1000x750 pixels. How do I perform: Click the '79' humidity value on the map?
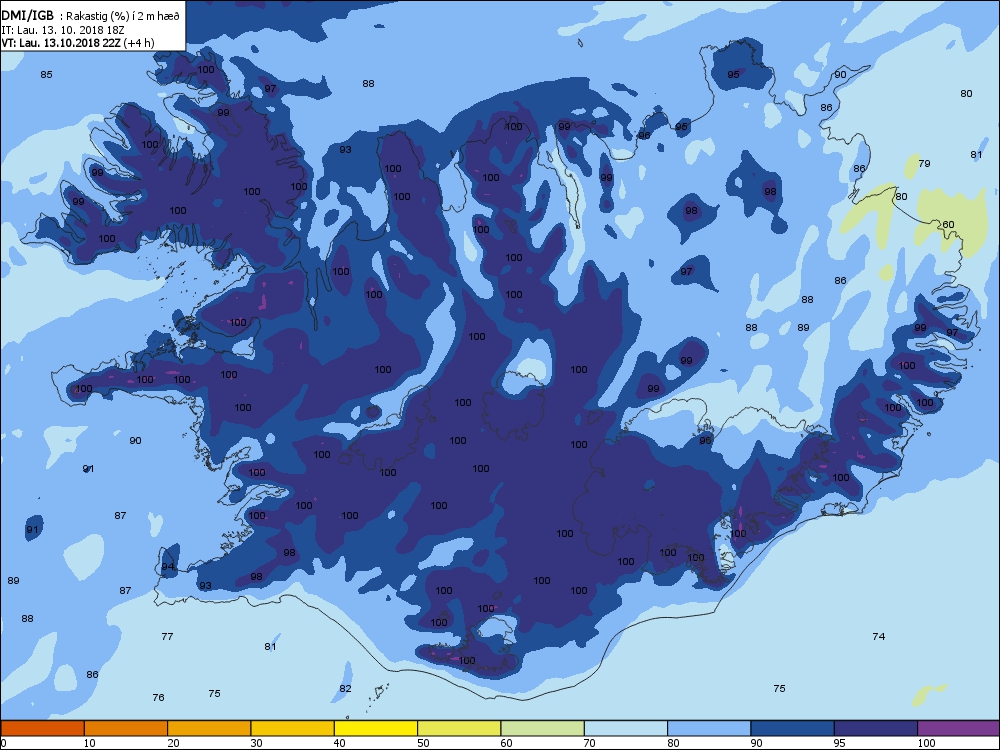pyautogui.click(x=924, y=164)
